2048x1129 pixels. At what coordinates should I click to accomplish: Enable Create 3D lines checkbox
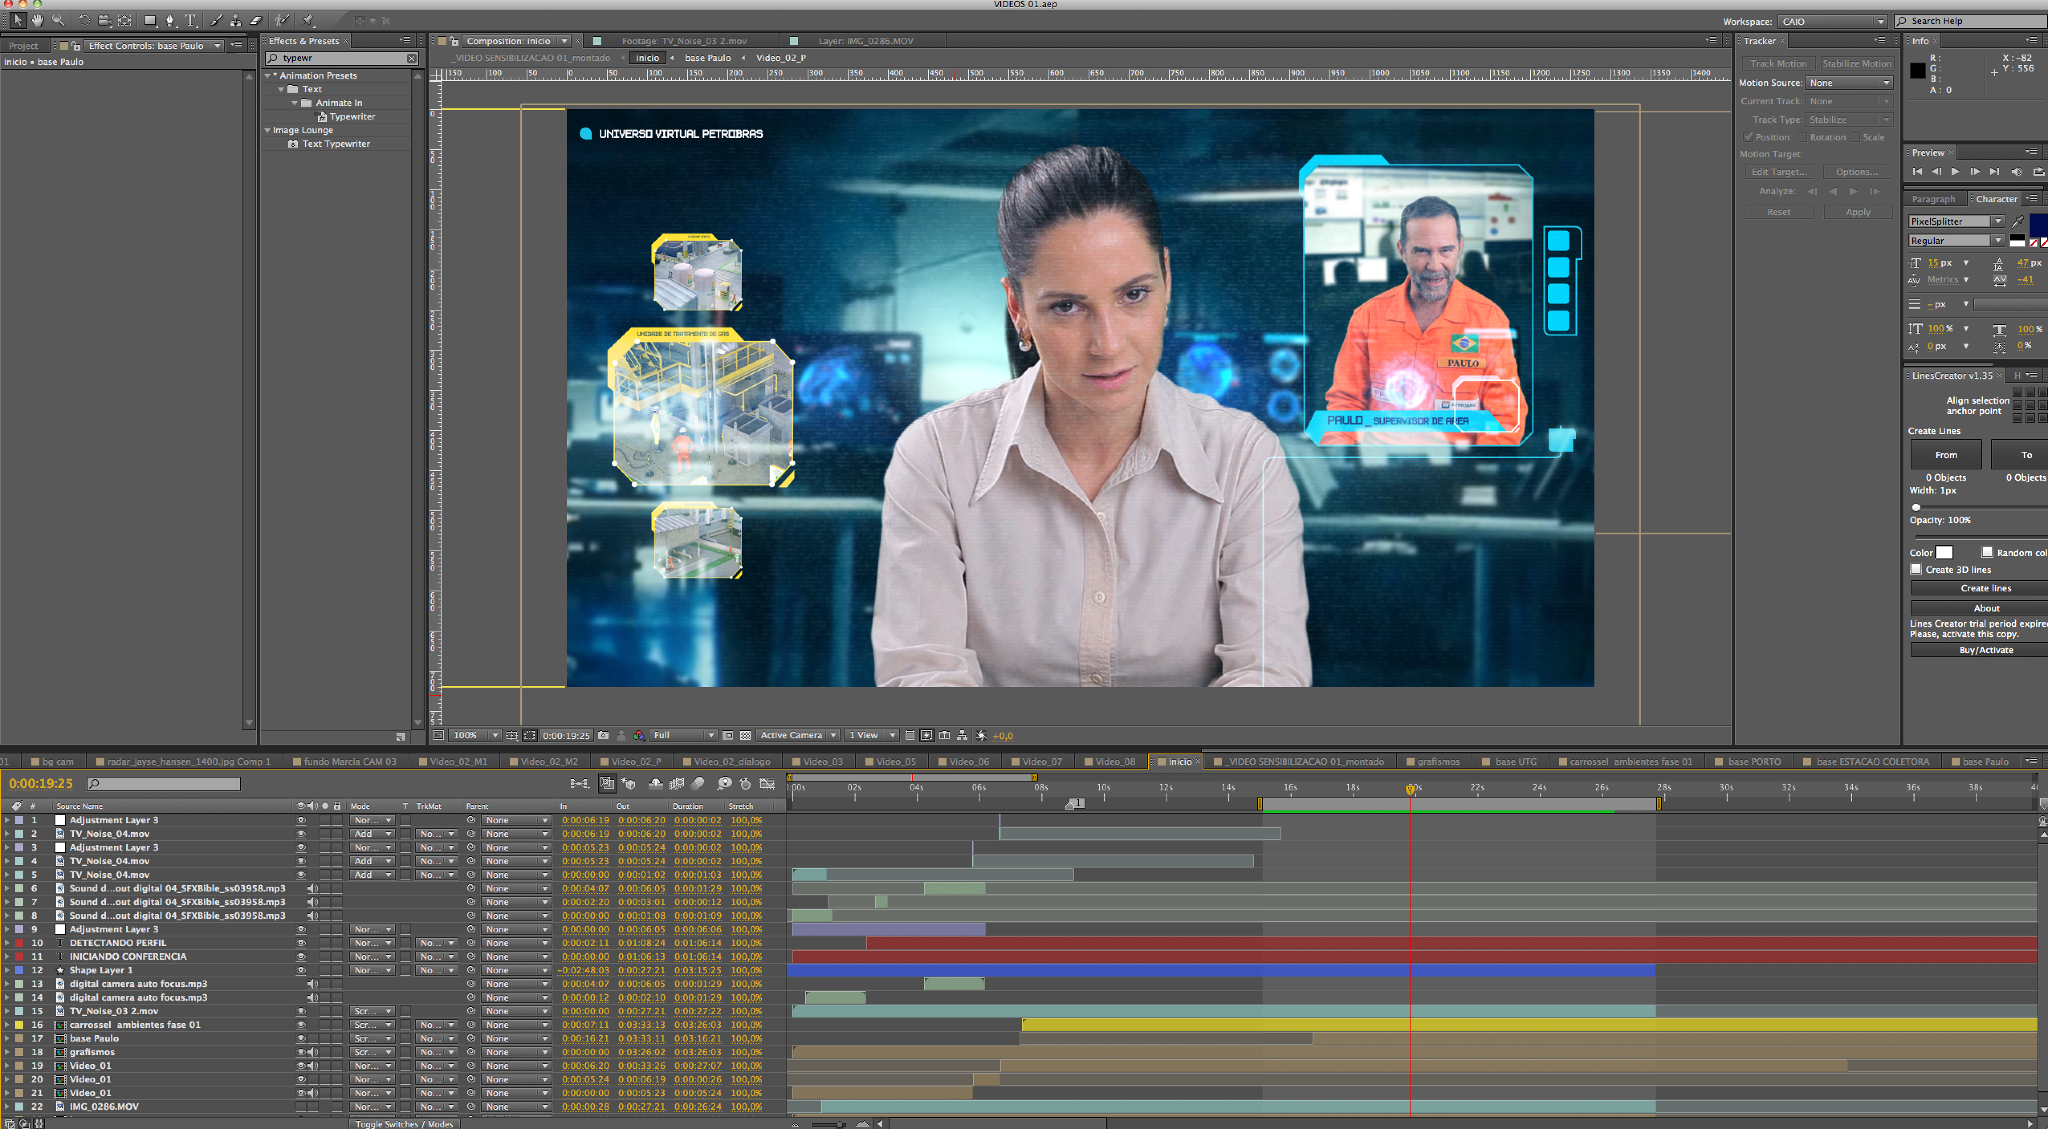pyautogui.click(x=1916, y=569)
